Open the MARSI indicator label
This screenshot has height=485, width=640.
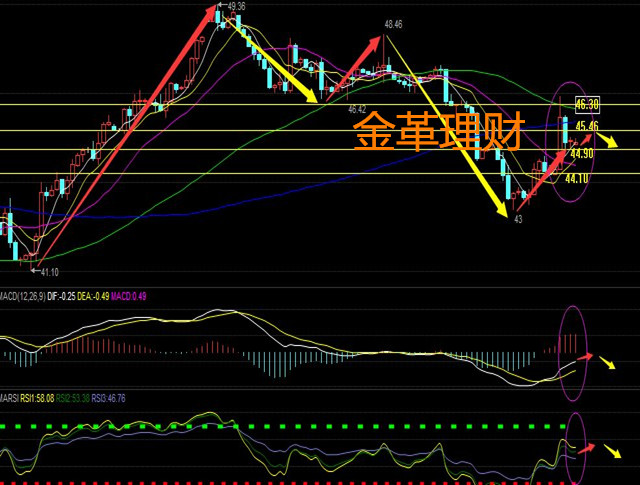[11, 398]
